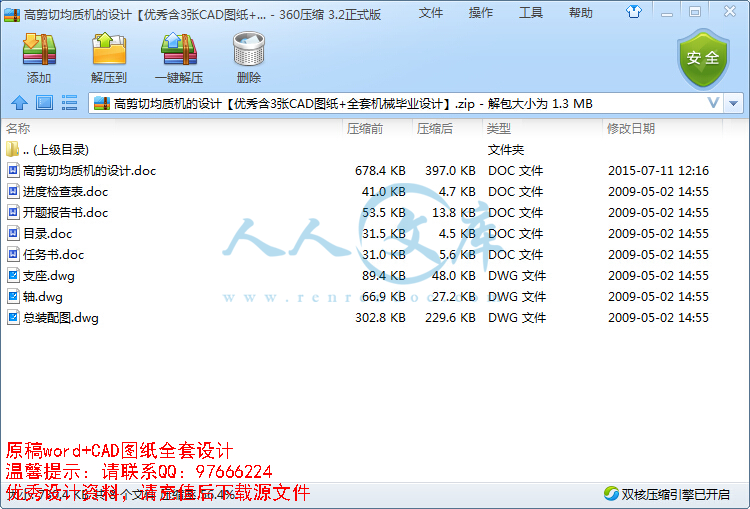
Task: Select file 轴.dwg
Action: coord(375,297)
